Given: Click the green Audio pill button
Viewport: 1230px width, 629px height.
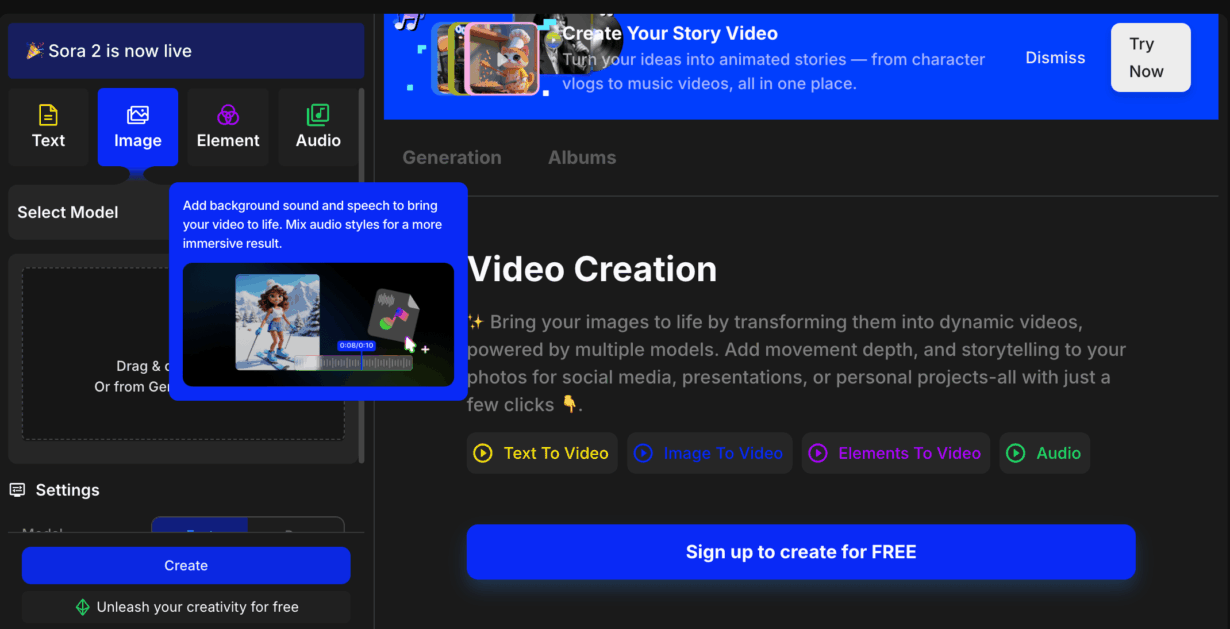Looking at the screenshot, I should pyautogui.click(x=1044, y=453).
